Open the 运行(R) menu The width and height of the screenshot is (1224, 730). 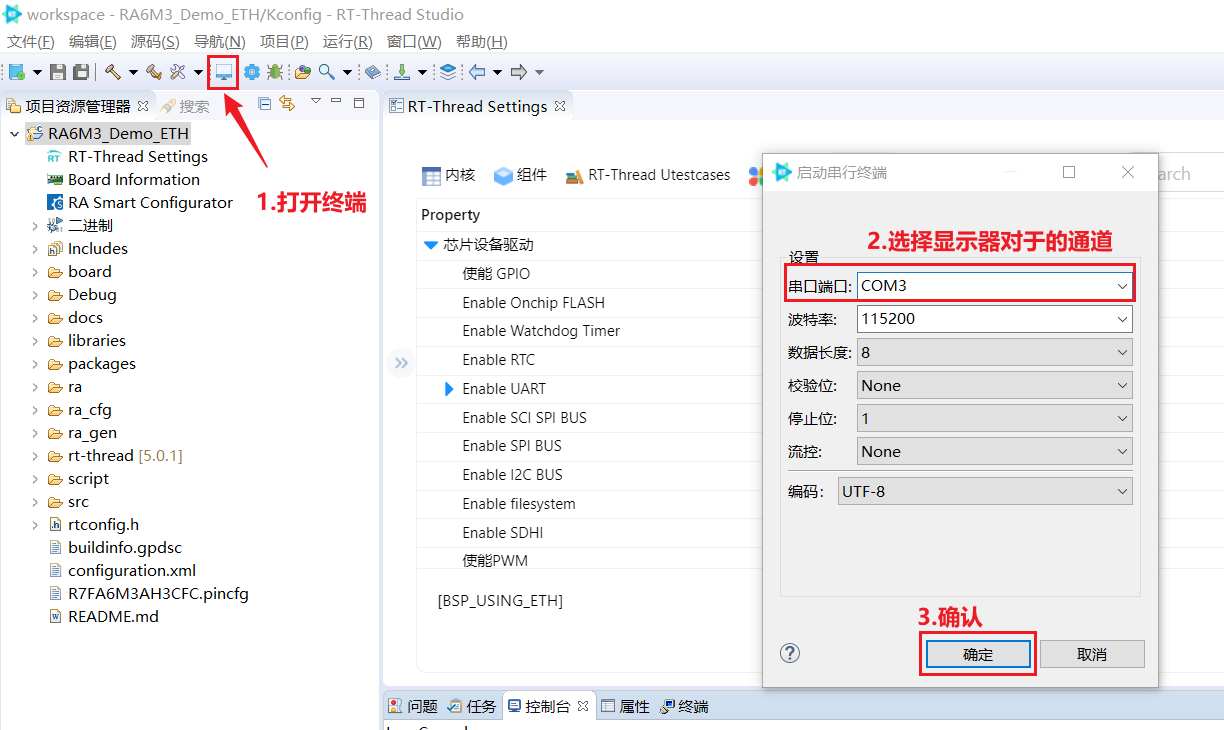coord(347,42)
